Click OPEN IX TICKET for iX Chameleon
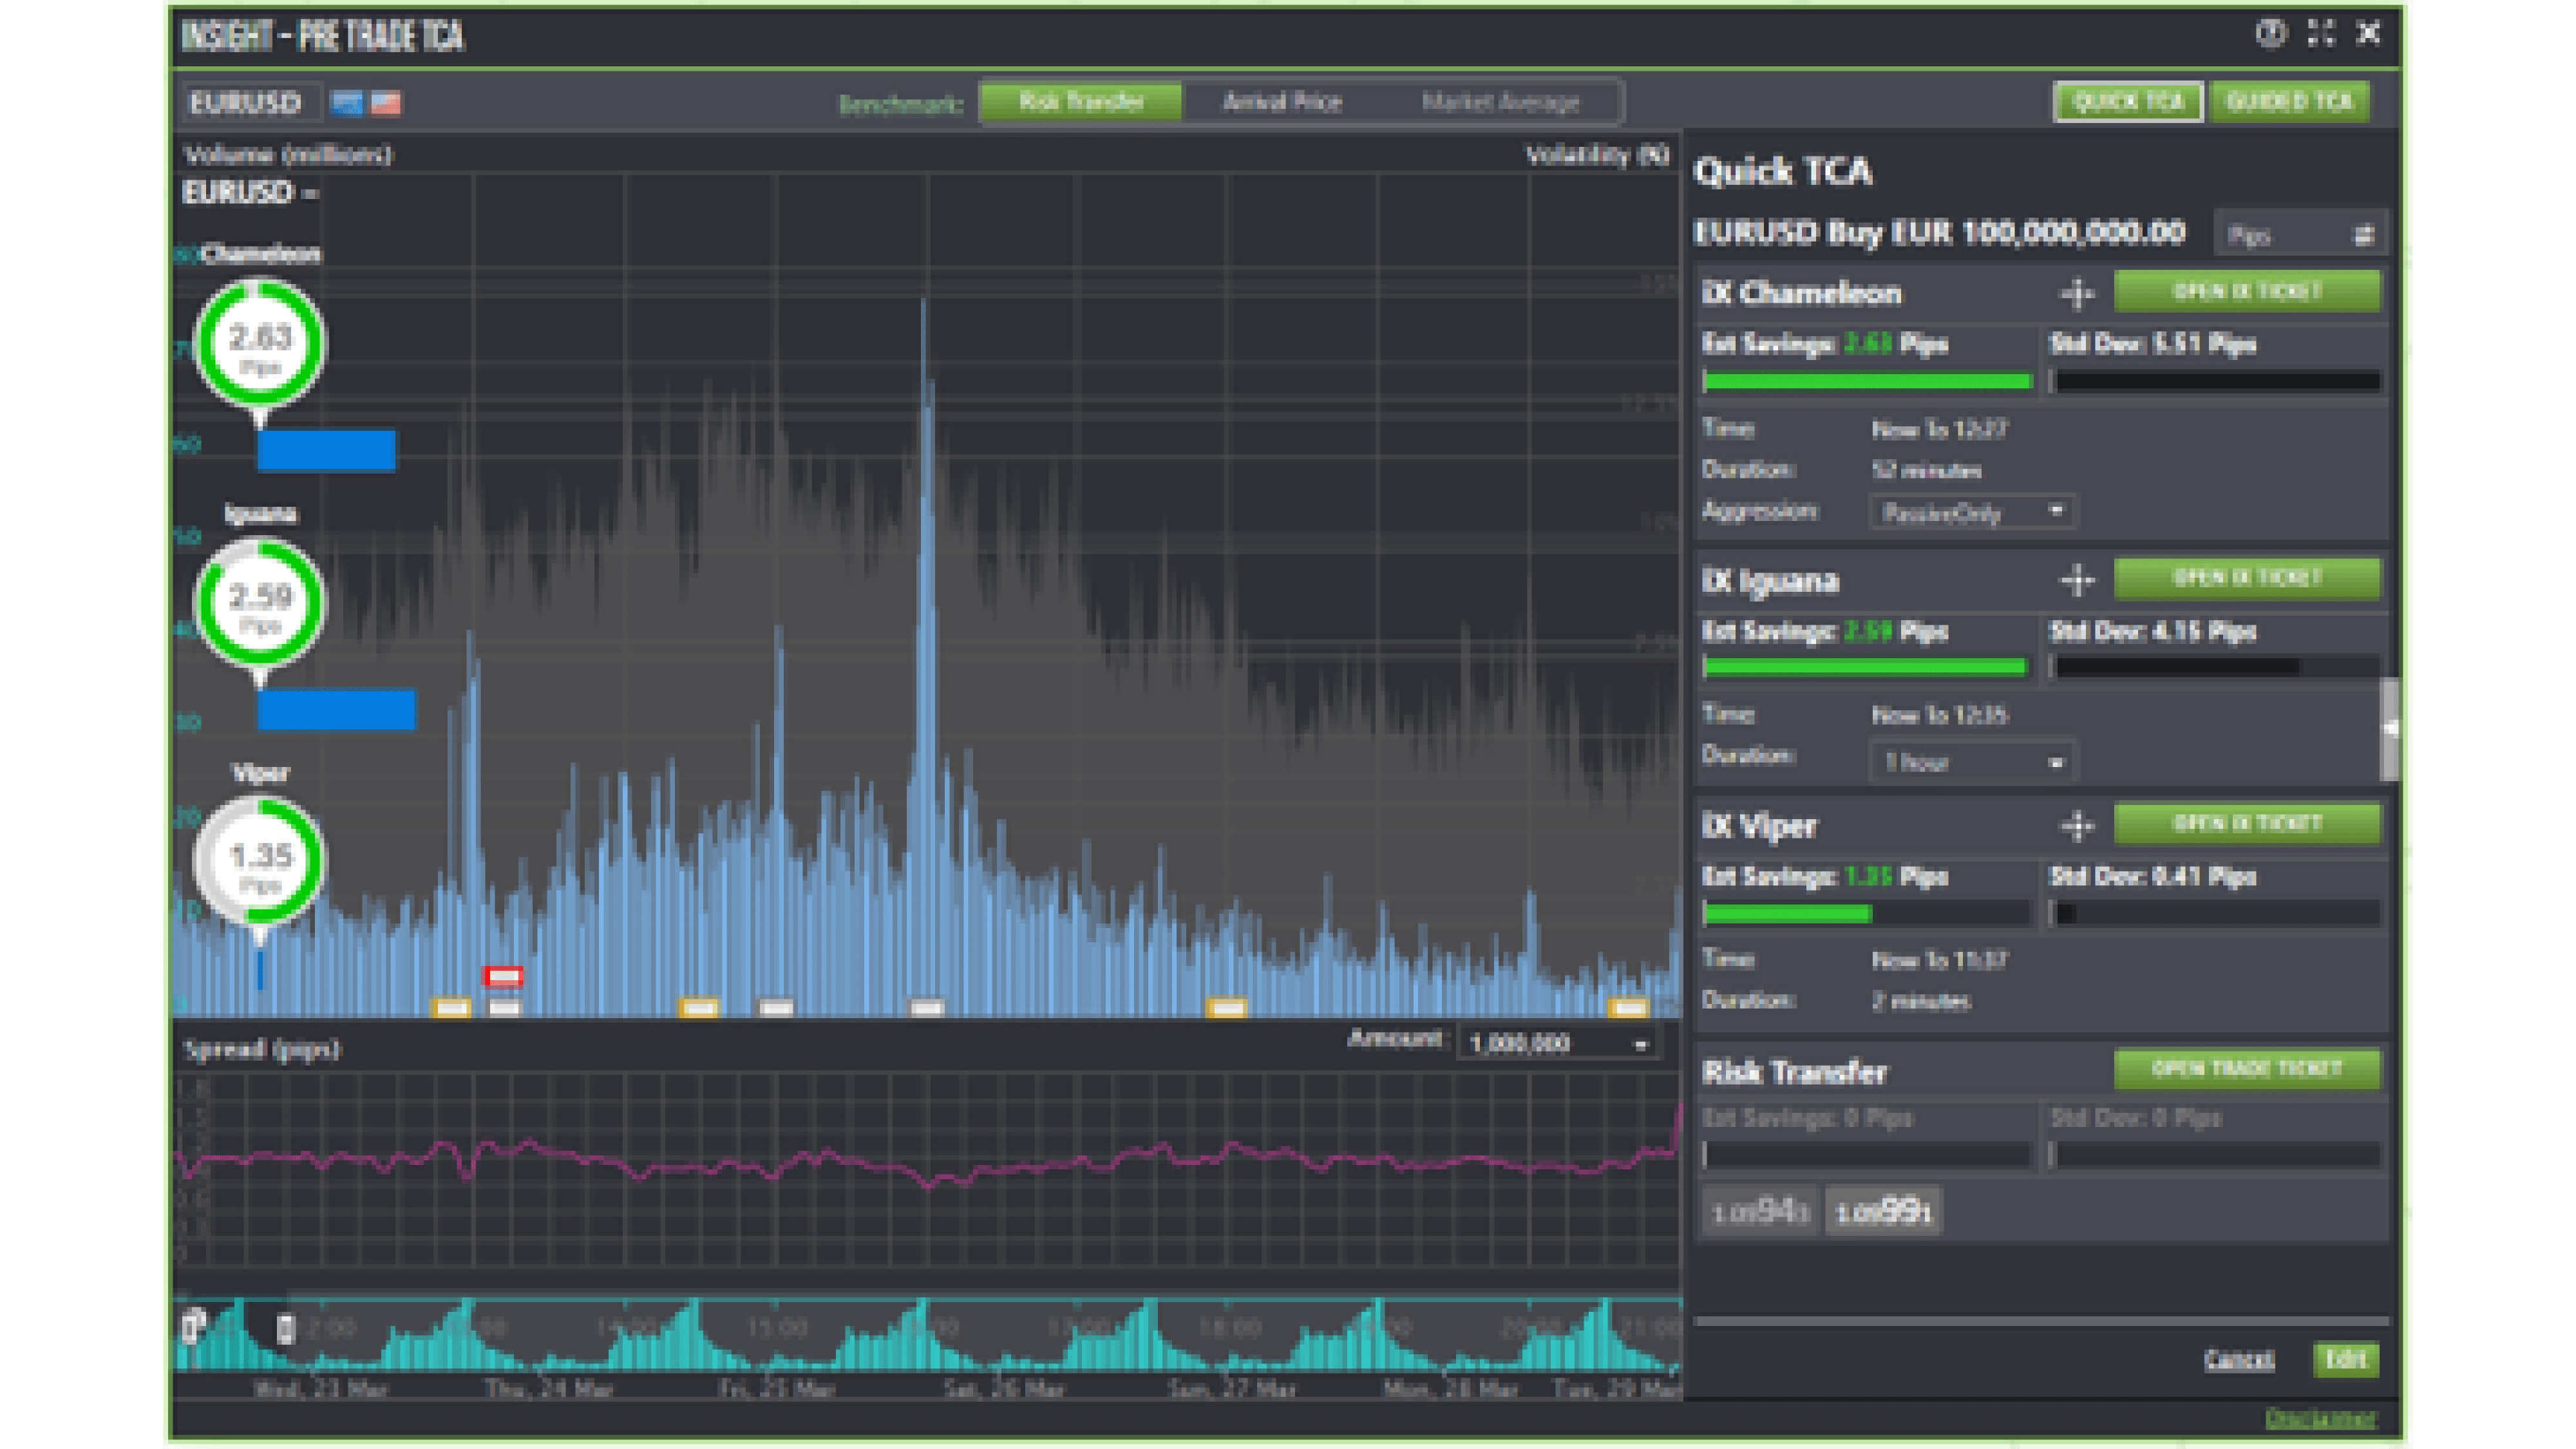 click(x=2248, y=291)
